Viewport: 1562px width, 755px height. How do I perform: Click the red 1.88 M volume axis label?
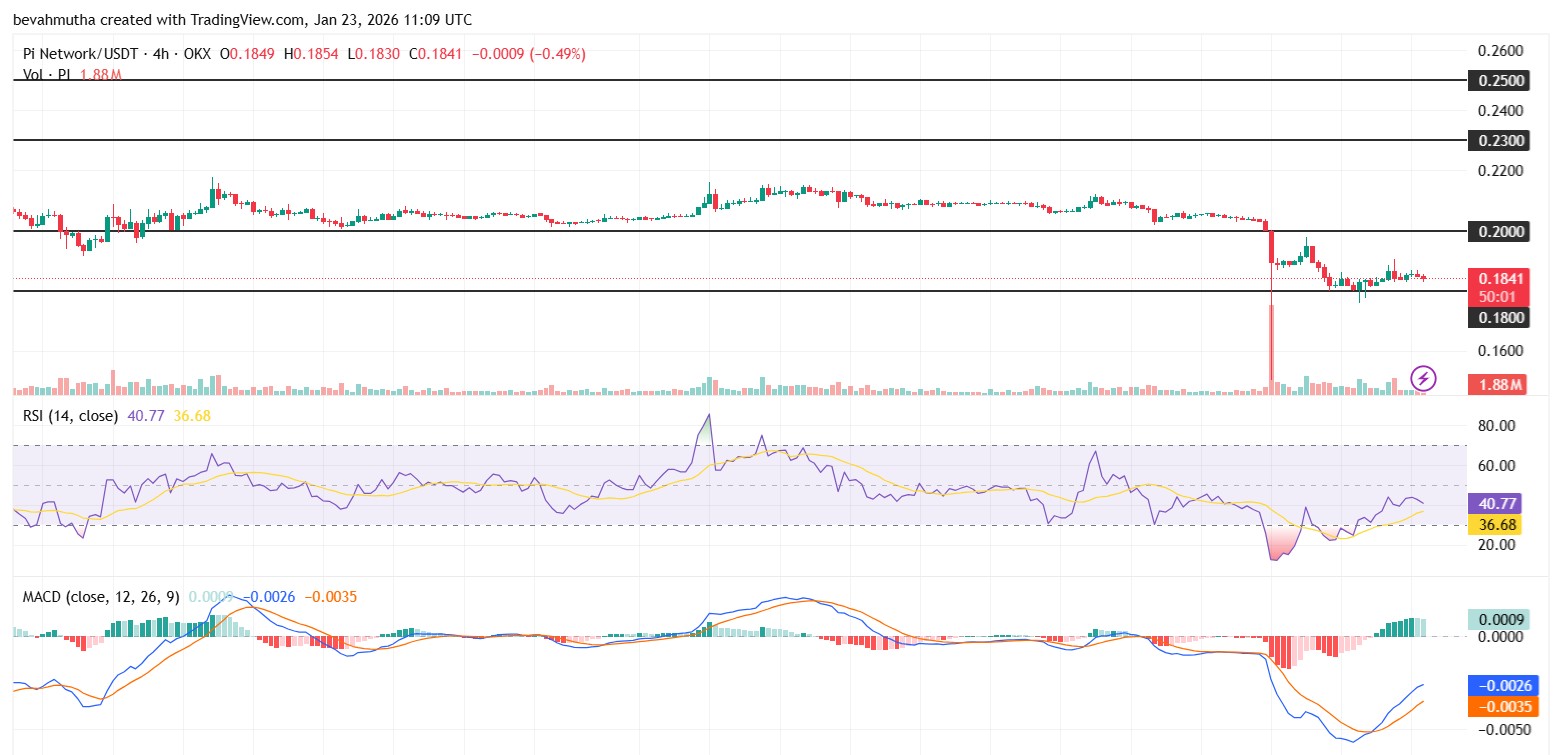tap(1497, 384)
